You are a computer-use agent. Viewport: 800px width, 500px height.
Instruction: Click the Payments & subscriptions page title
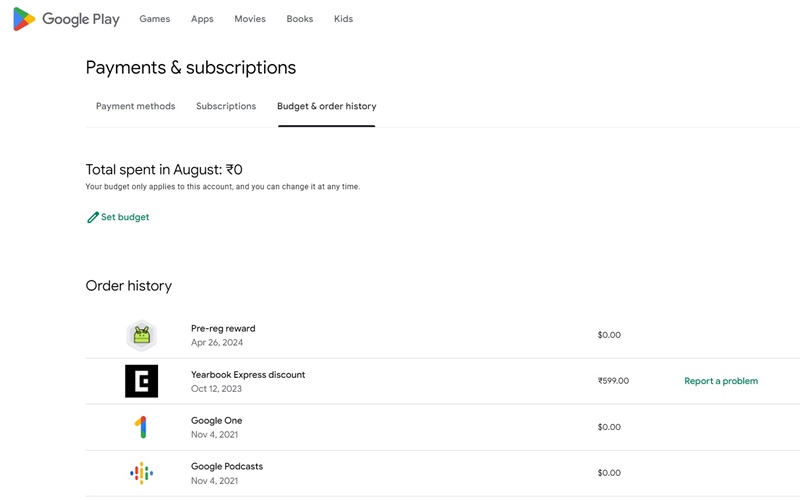[x=191, y=68]
